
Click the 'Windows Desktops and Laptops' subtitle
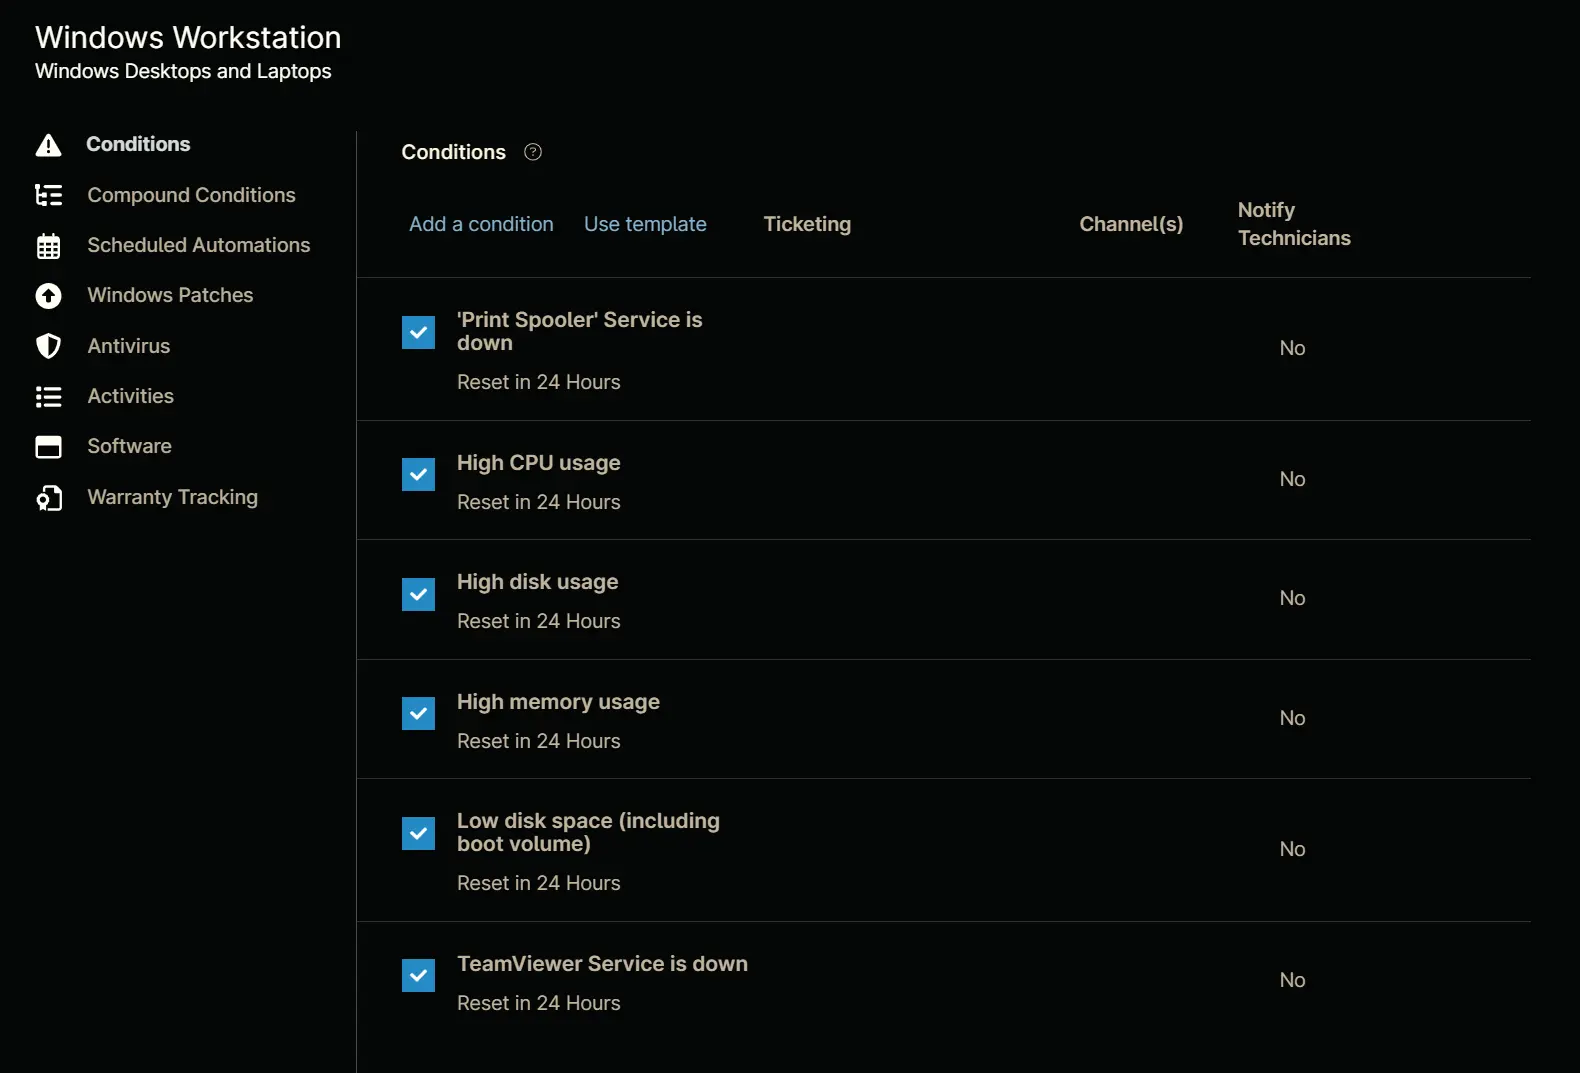[183, 71]
